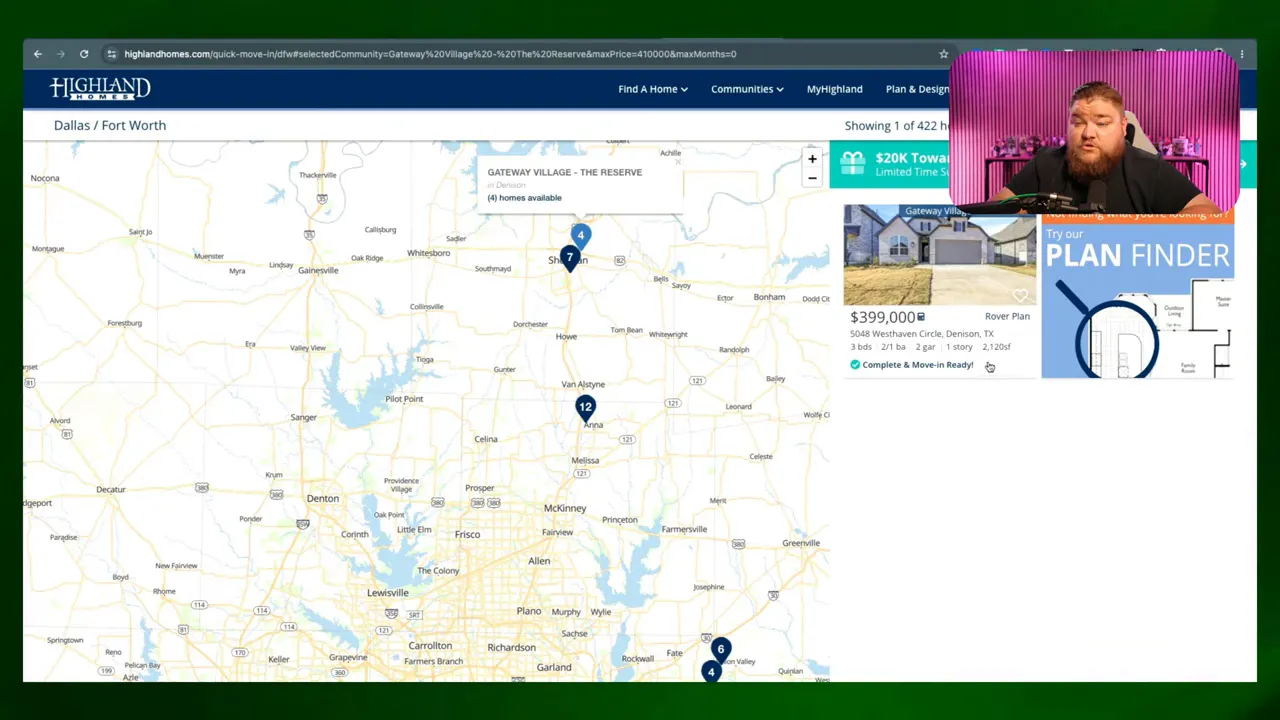Reload the page with the refresh icon
Viewport: 1280px width, 720px height.
pos(84,54)
